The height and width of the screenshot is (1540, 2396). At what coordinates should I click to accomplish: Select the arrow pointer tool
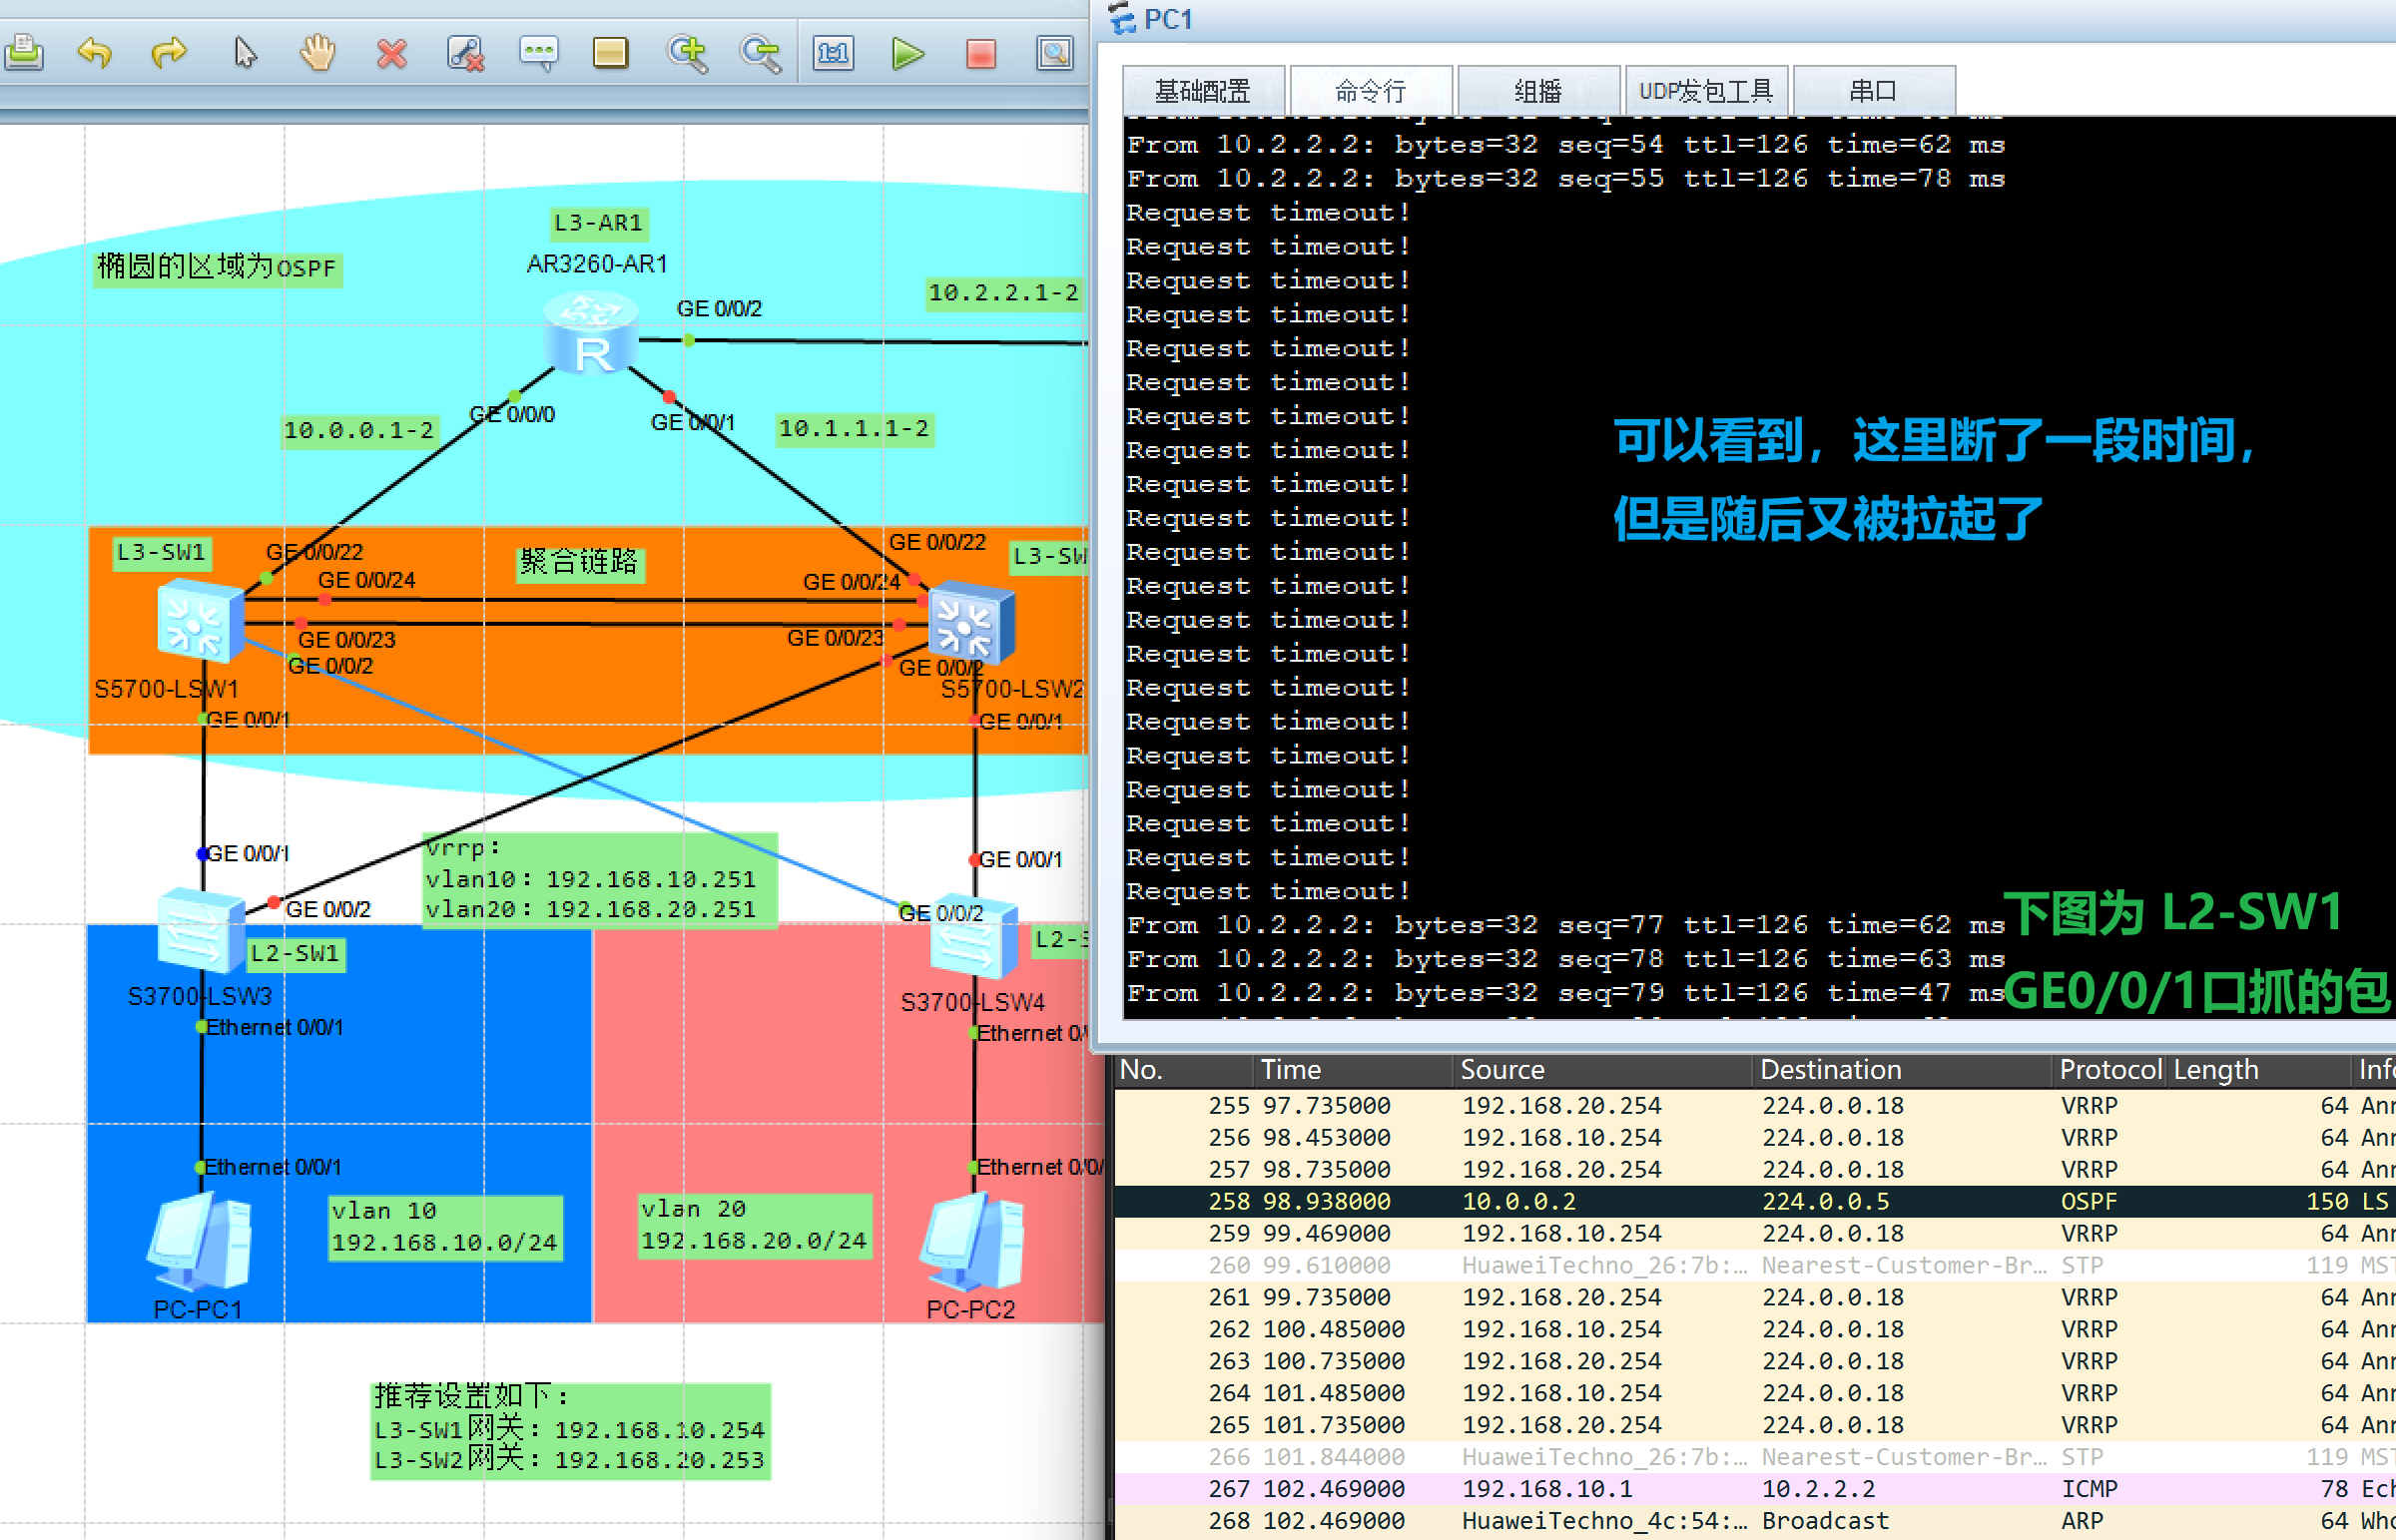(244, 52)
